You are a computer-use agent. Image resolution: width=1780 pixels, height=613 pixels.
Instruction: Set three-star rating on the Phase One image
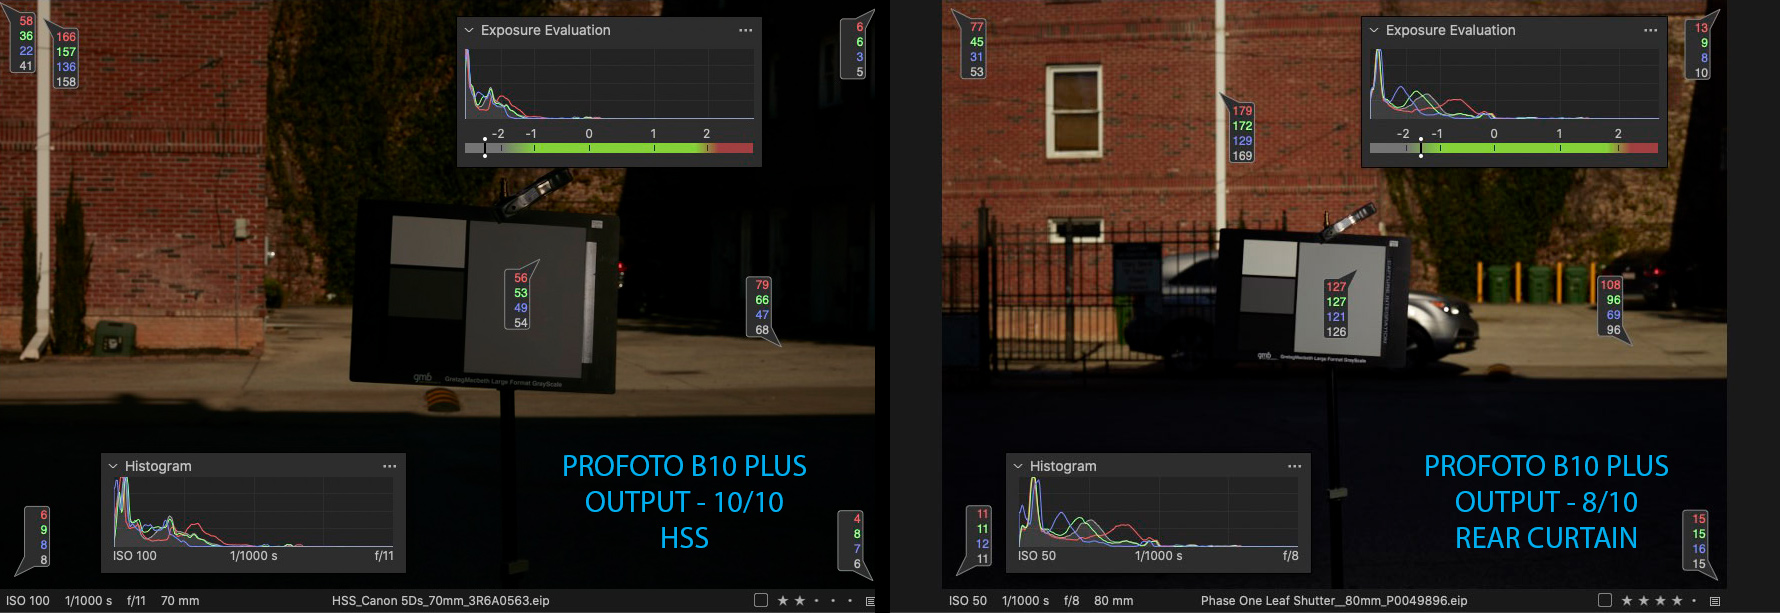(x=1661, y=601)
